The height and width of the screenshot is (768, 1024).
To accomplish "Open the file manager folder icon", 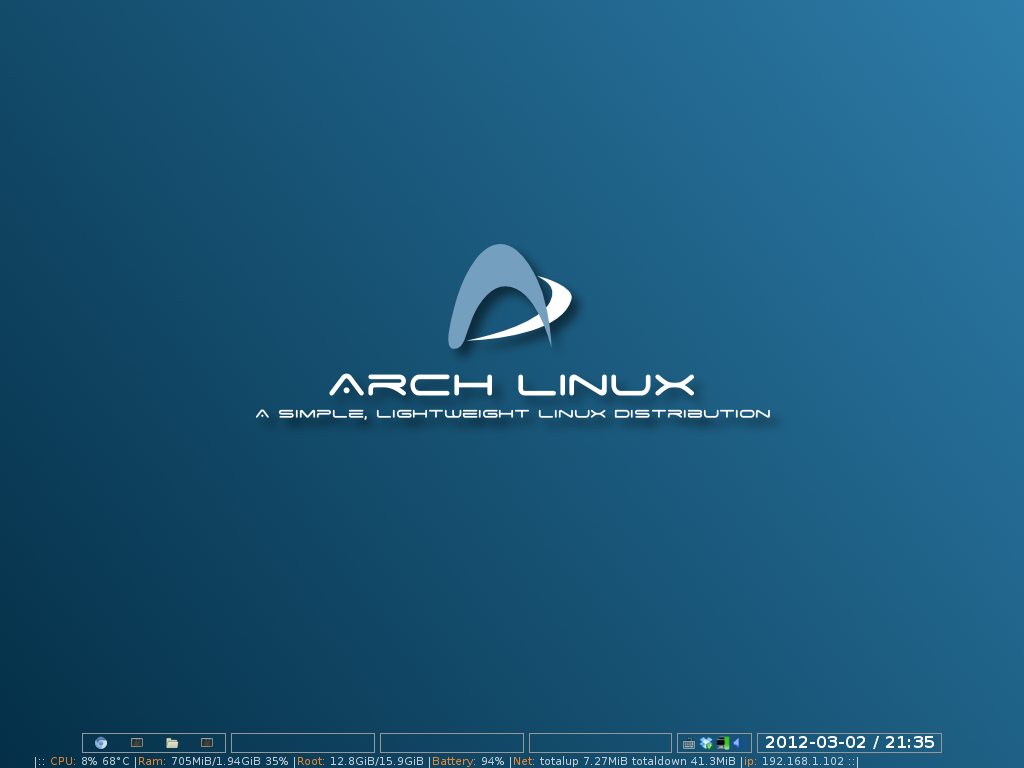I will (x=172, y=743).
